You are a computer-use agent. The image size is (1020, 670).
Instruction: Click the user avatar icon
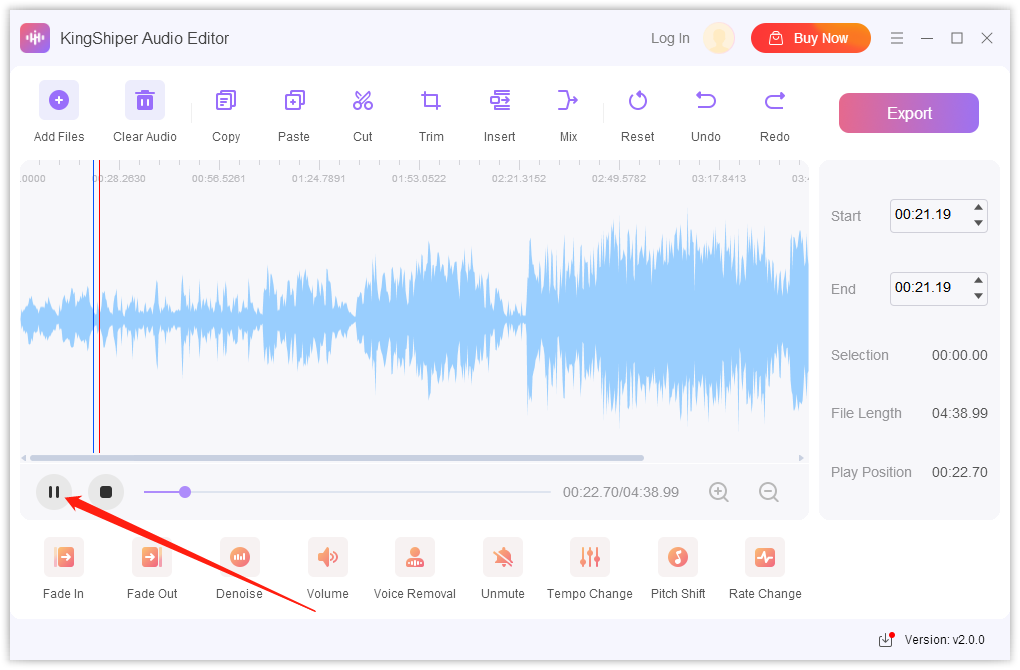tap(719, 38)
